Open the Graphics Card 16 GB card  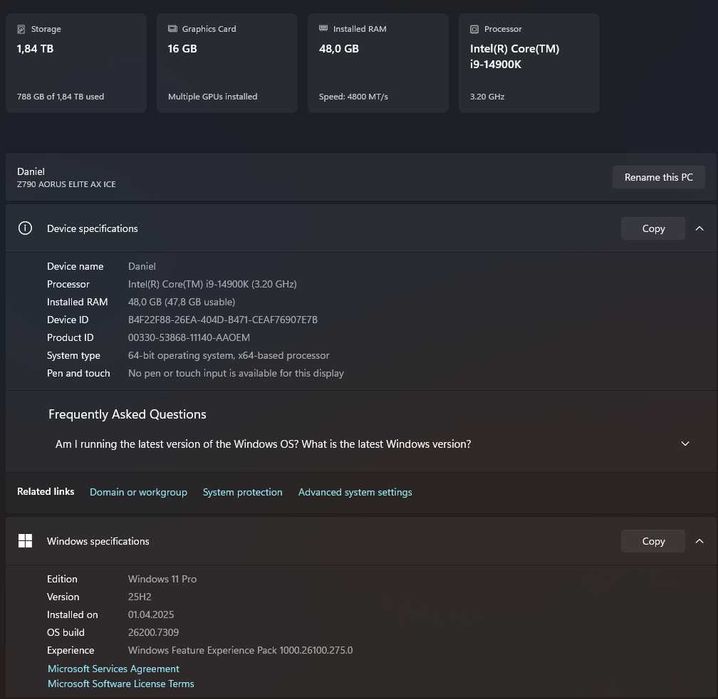pos(227,63)
